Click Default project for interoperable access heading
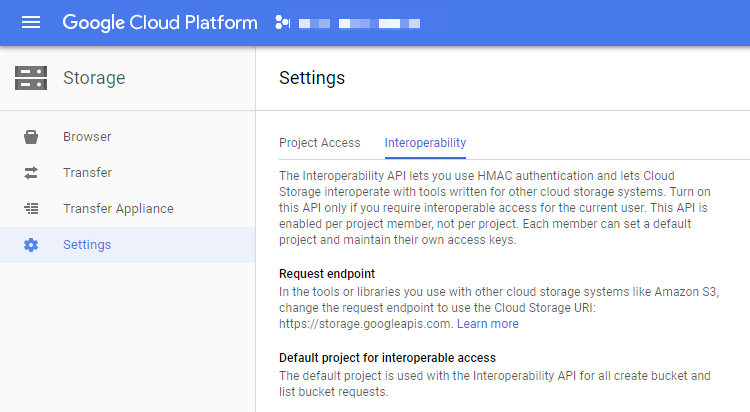Screen dimensions: 750x412 (x=387, y=357)
